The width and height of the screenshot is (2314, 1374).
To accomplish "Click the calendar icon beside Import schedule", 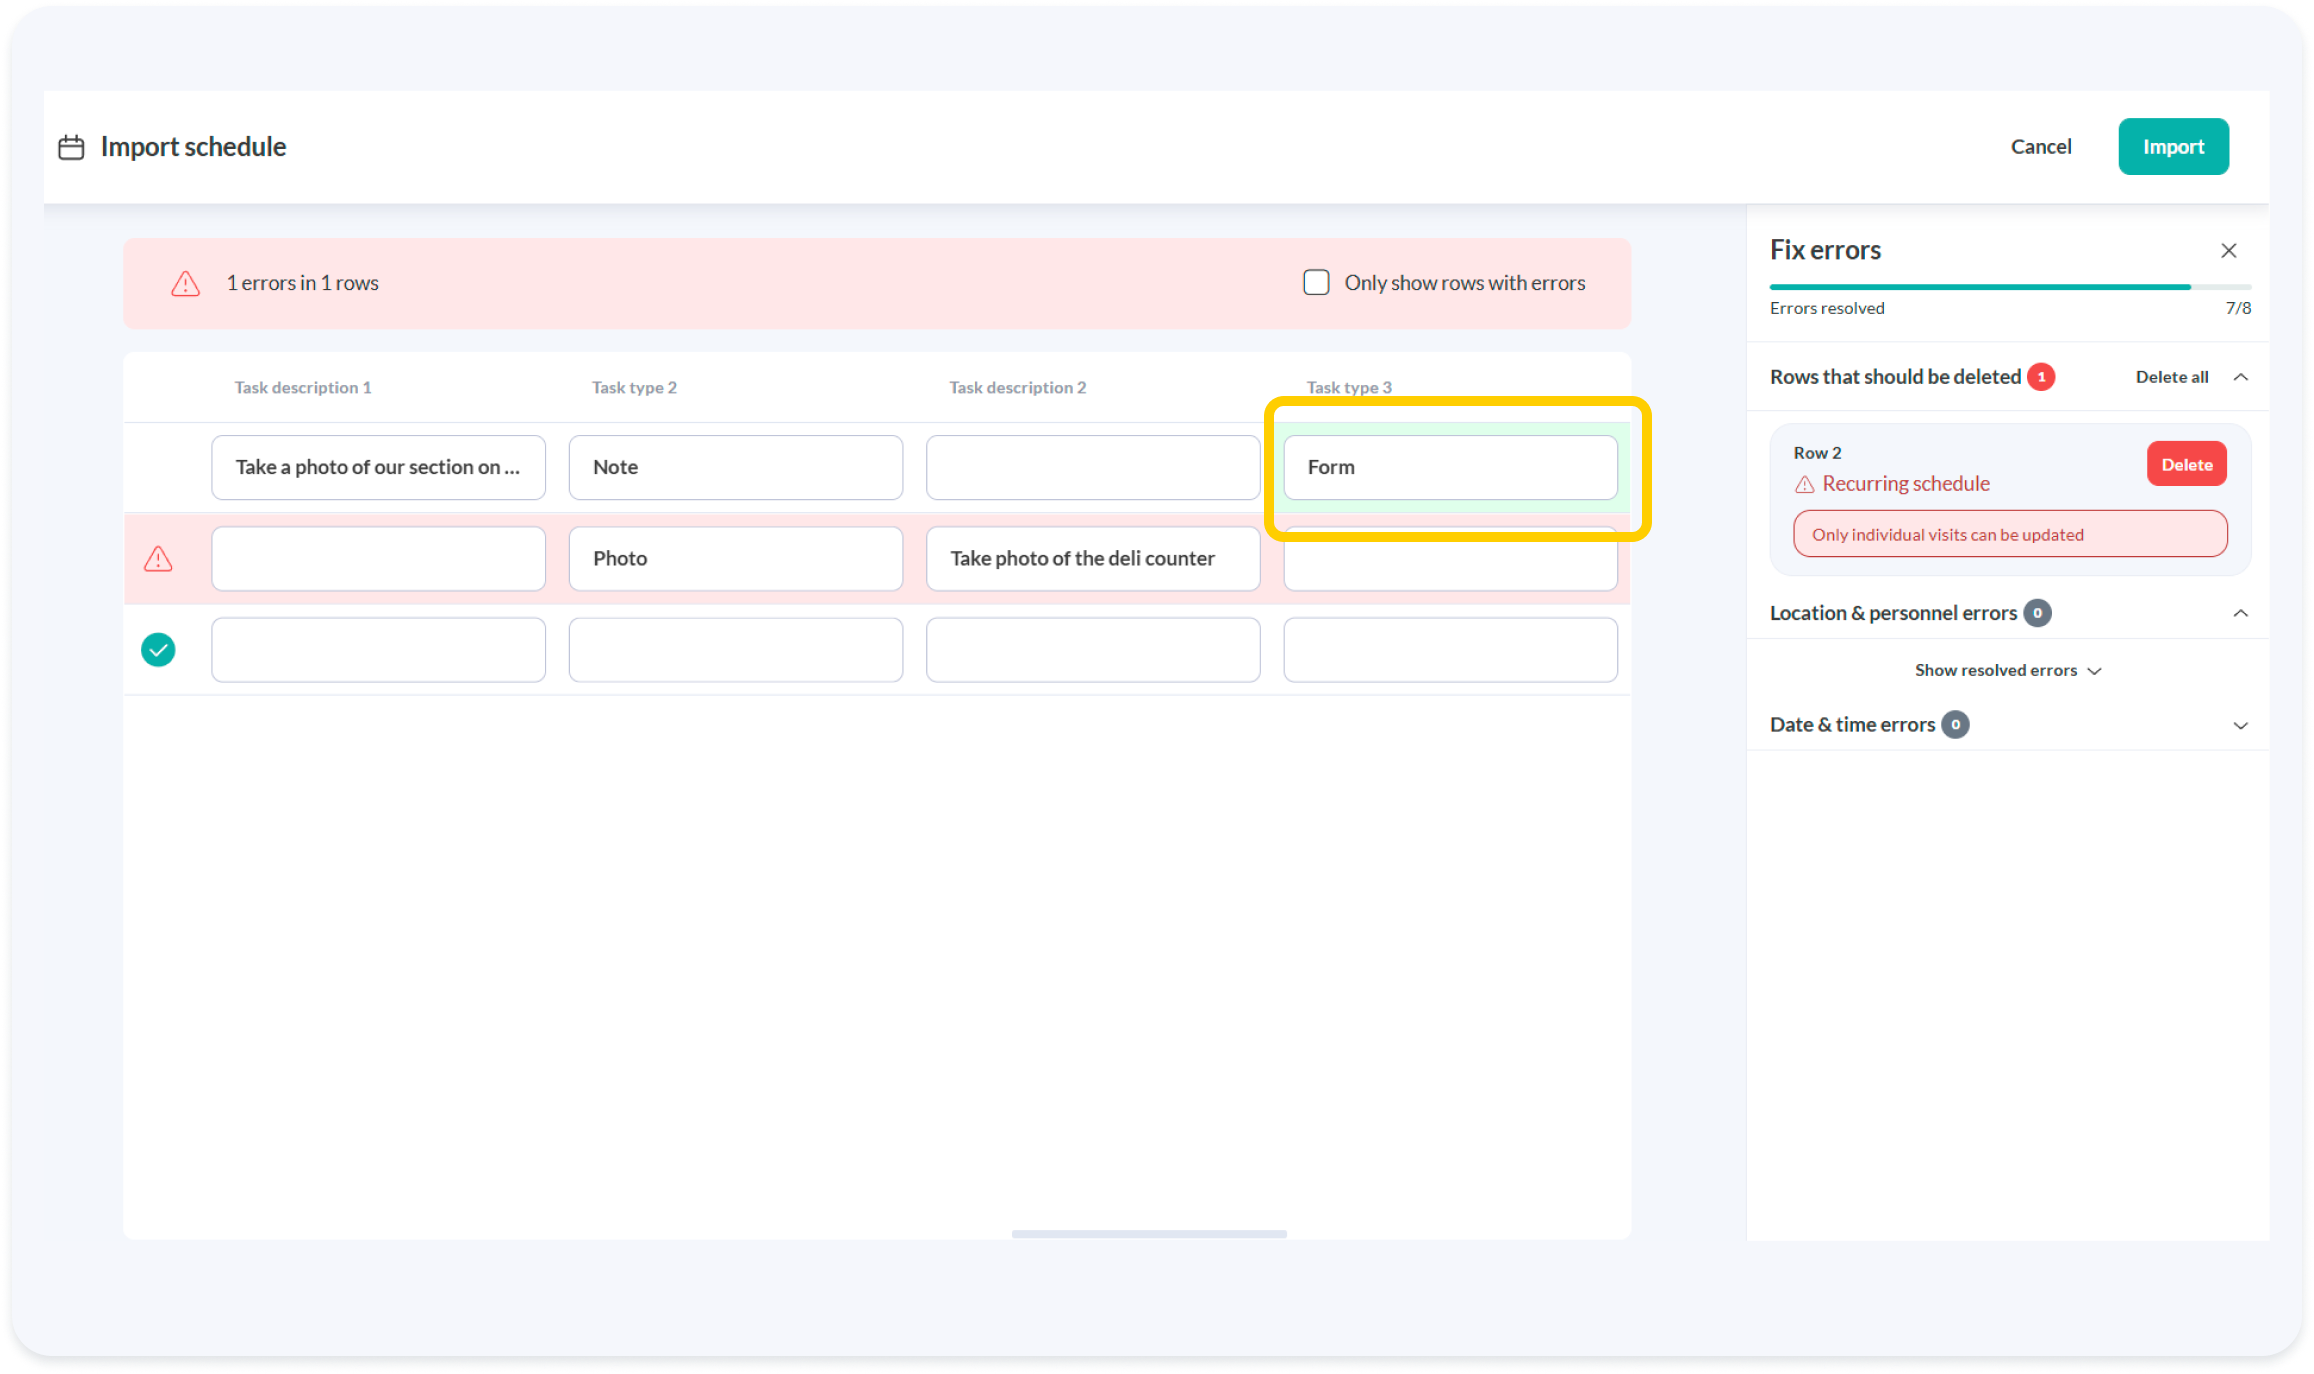I will [71, 147].
